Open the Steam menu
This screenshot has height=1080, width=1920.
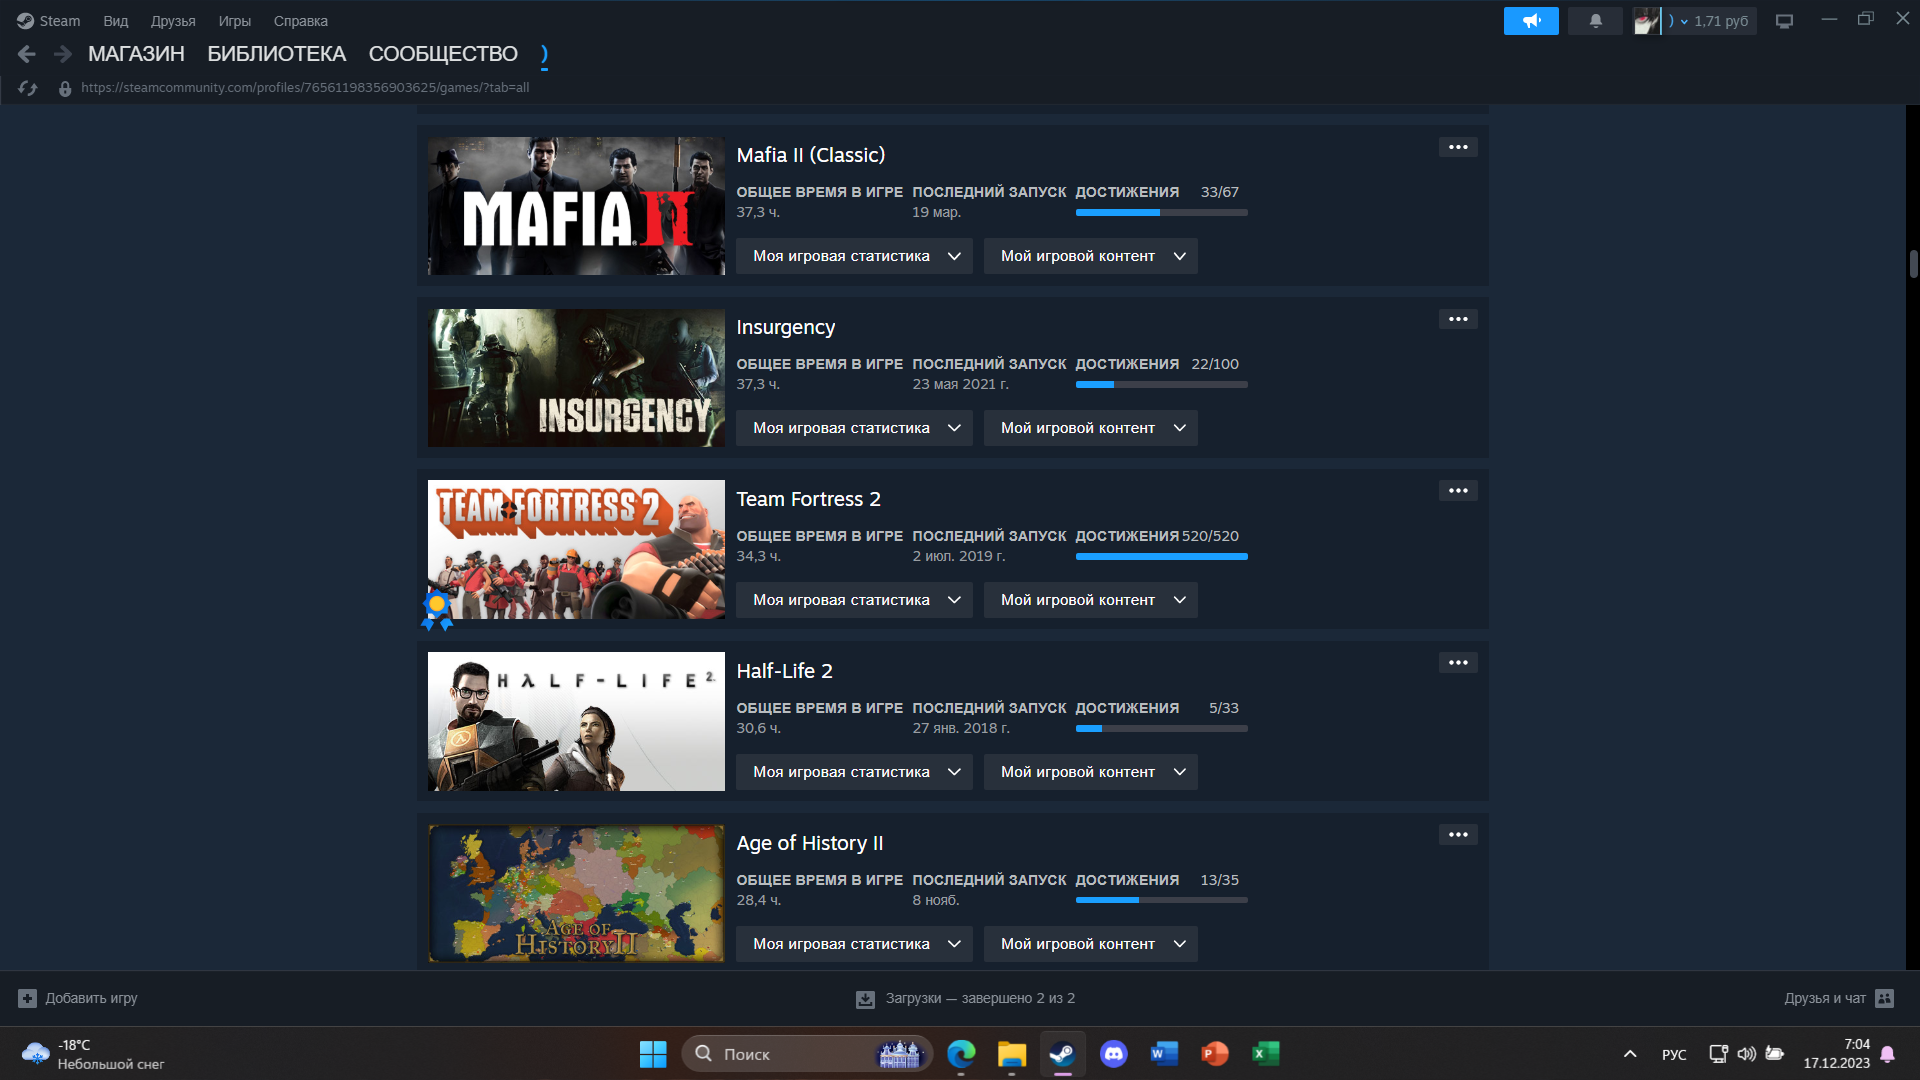48,21
